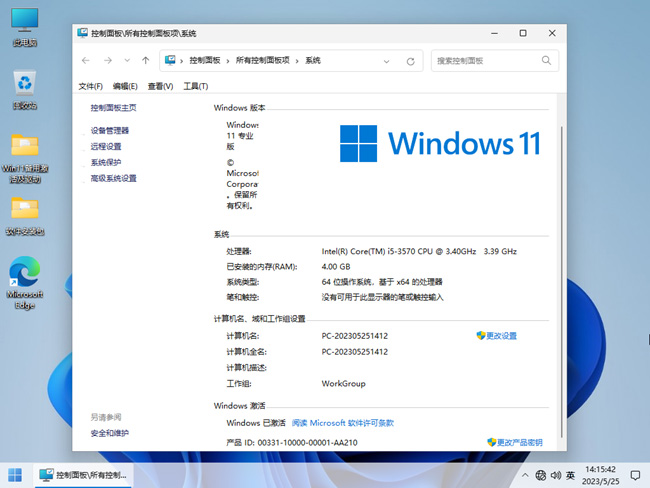The width and height of the screenshot is (650, 488).
Task: Open the 编辑(E) menu
Action: point(125,86)
